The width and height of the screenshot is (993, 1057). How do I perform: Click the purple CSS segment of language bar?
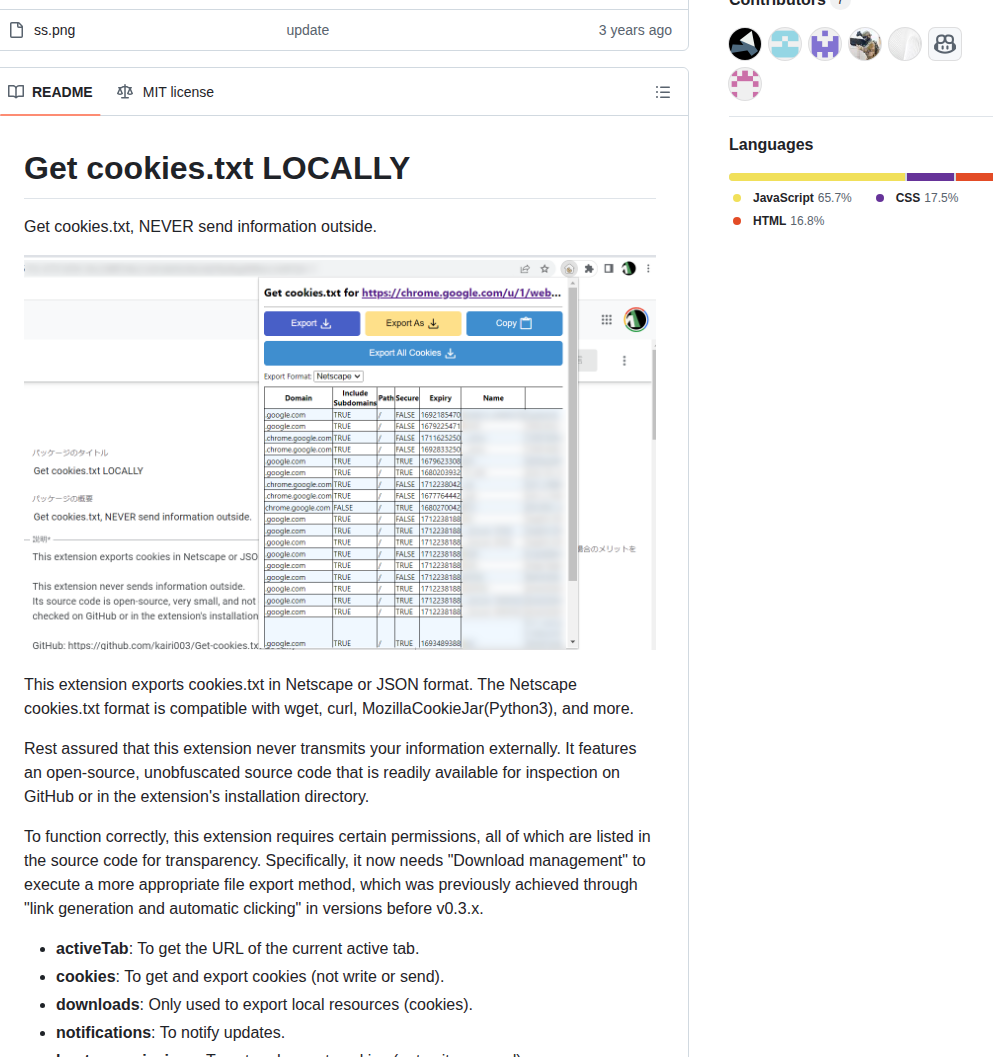(x=930, y=177)
